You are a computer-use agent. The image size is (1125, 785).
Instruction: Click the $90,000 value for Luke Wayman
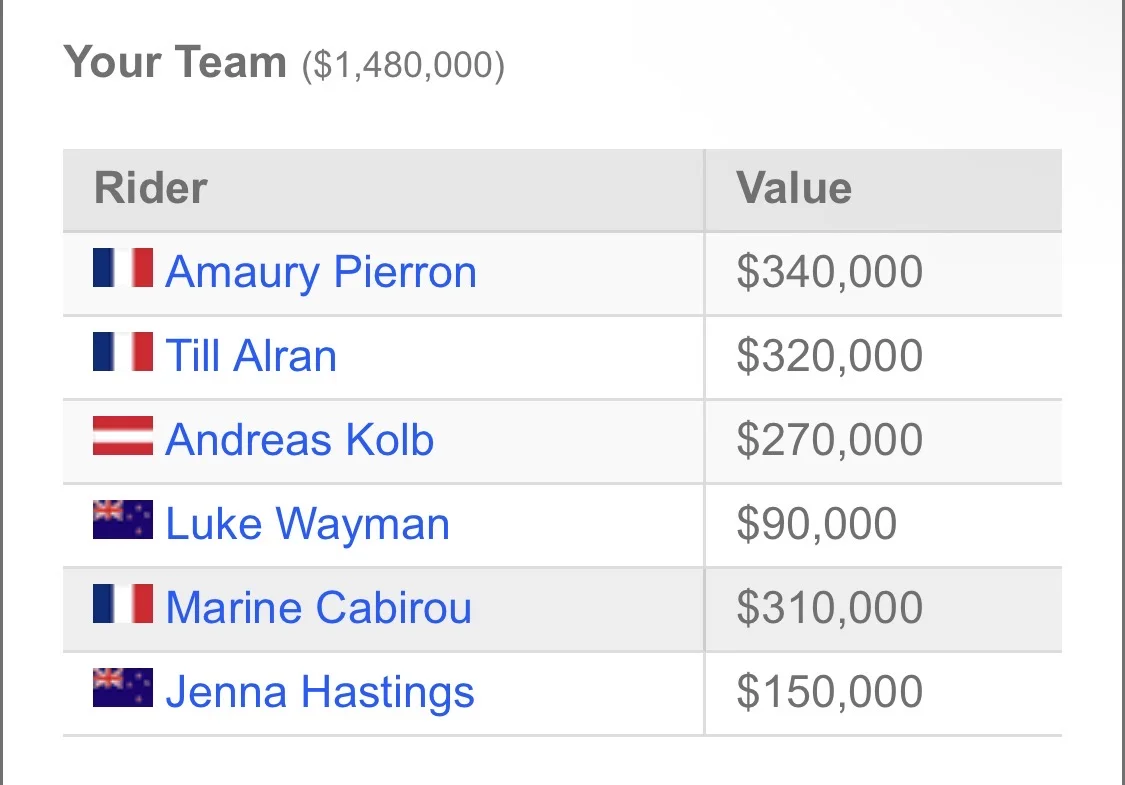816,524
